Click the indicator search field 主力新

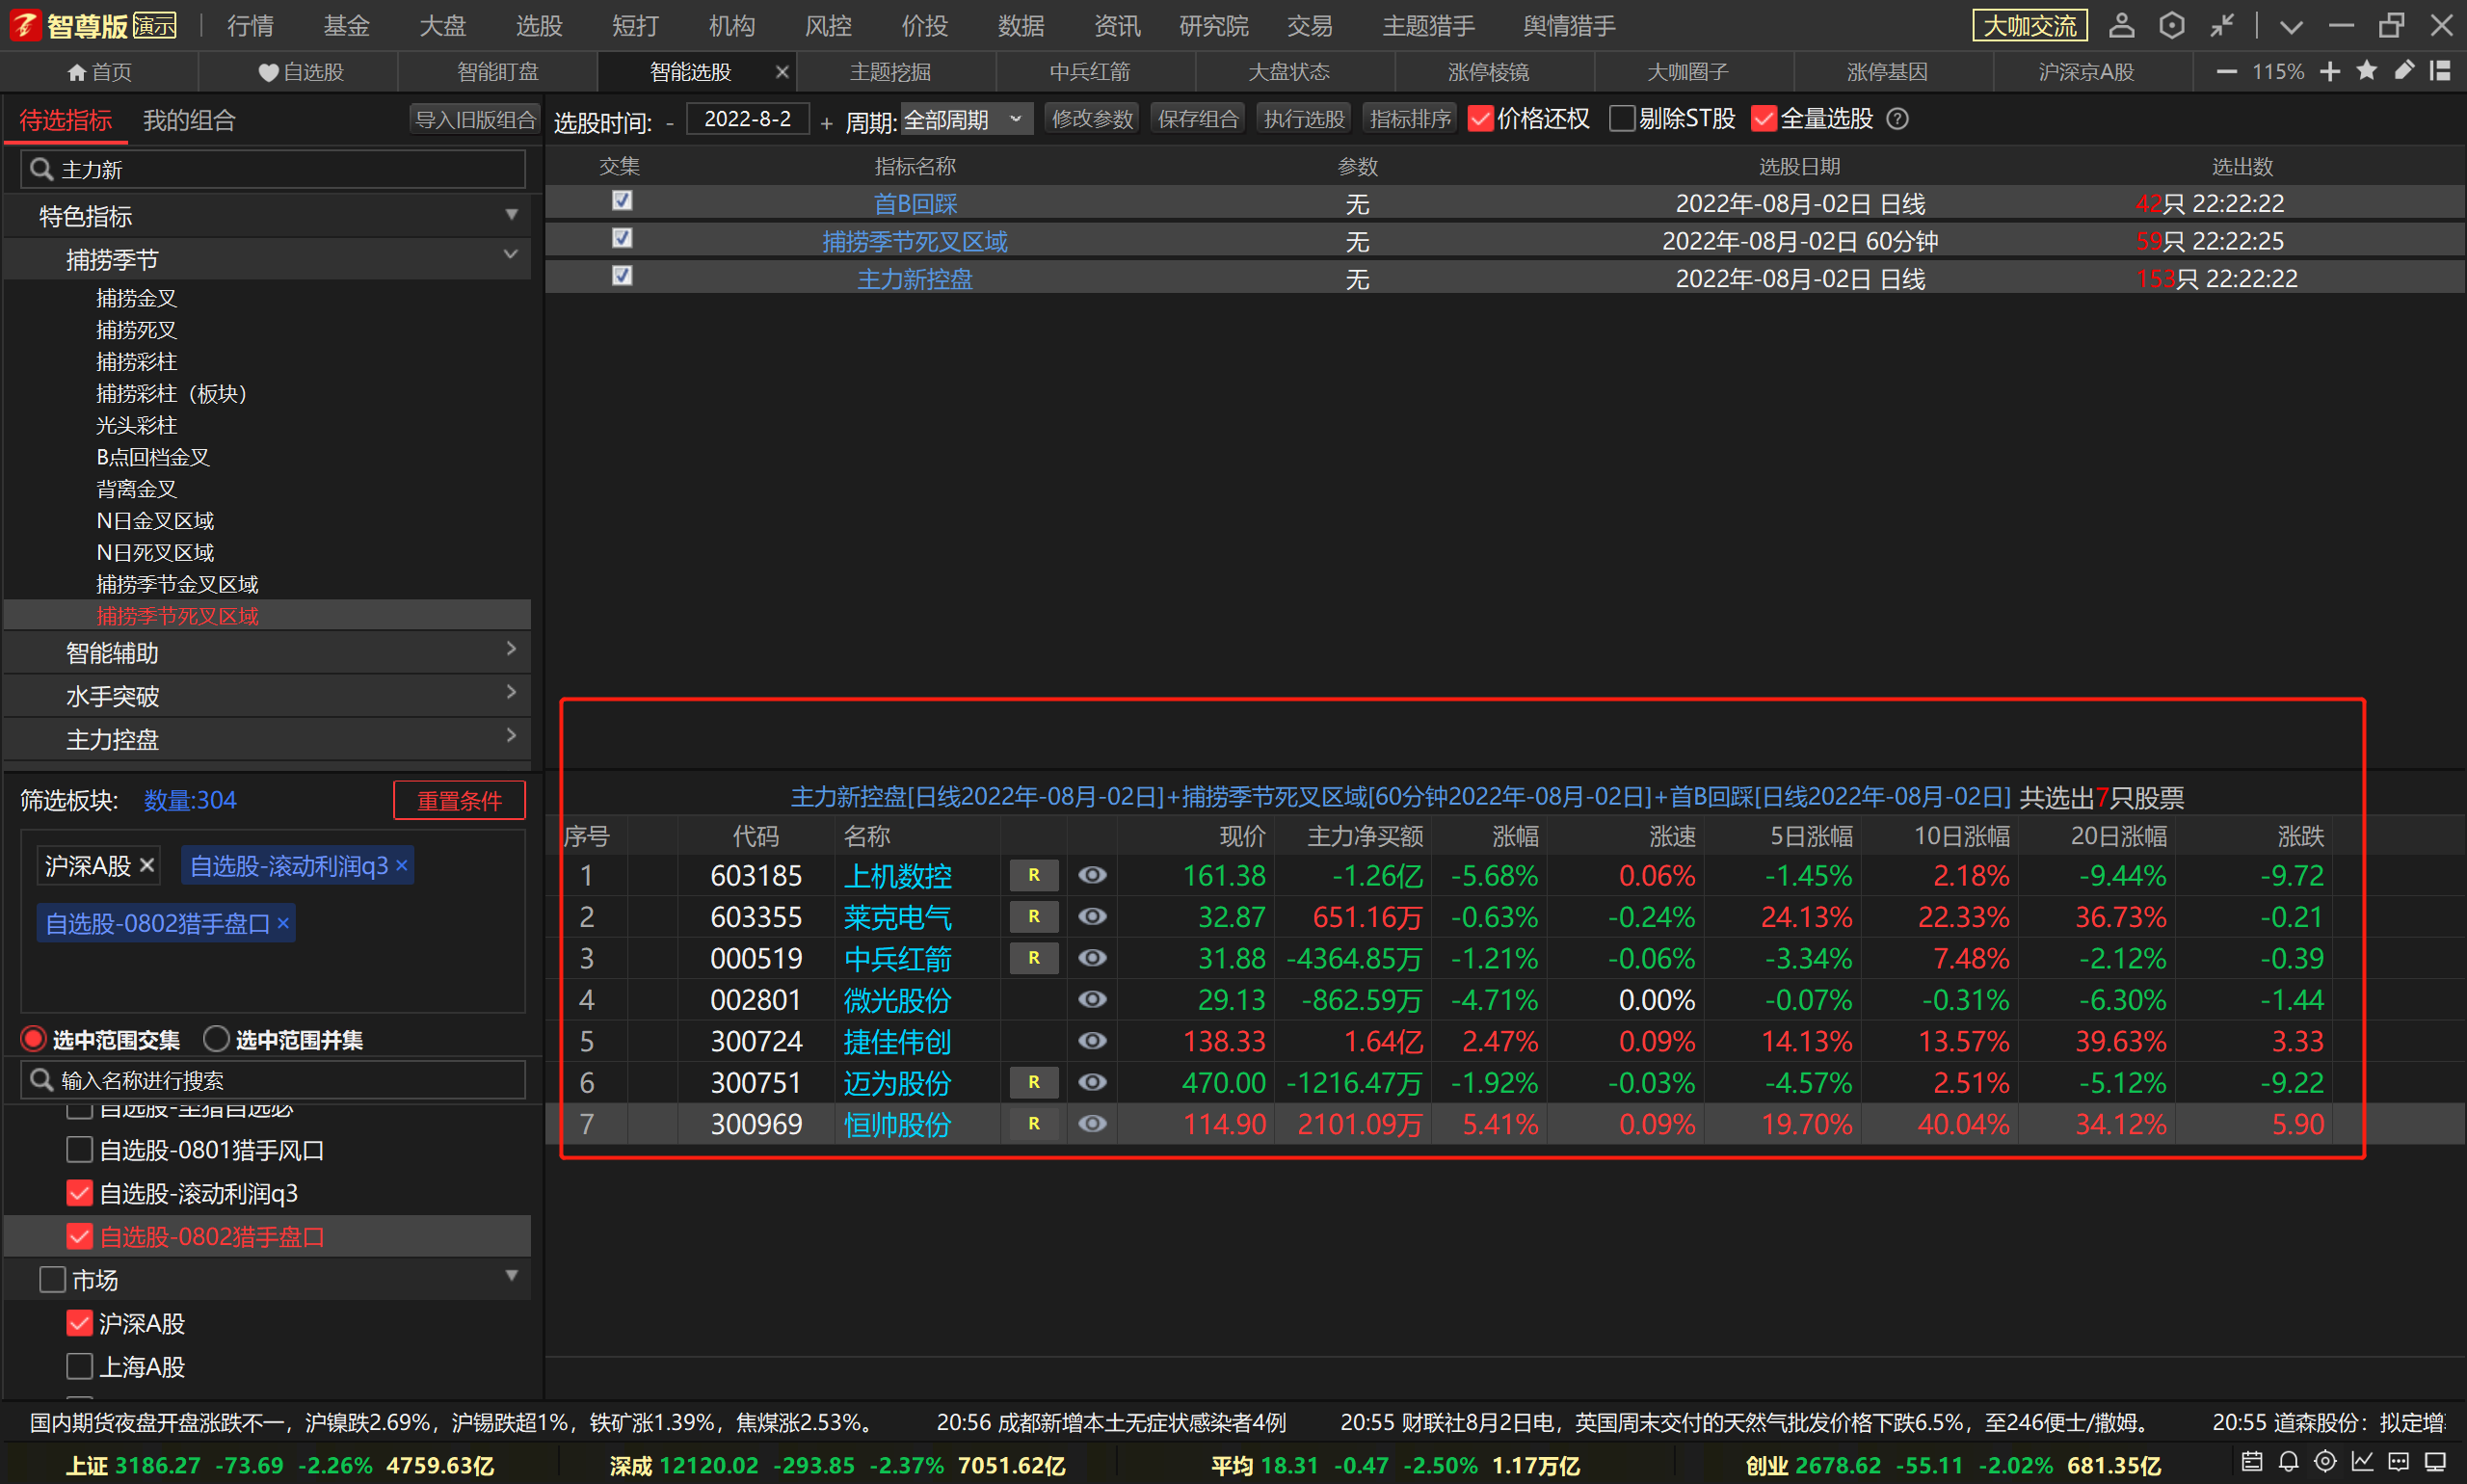[272, 169]
